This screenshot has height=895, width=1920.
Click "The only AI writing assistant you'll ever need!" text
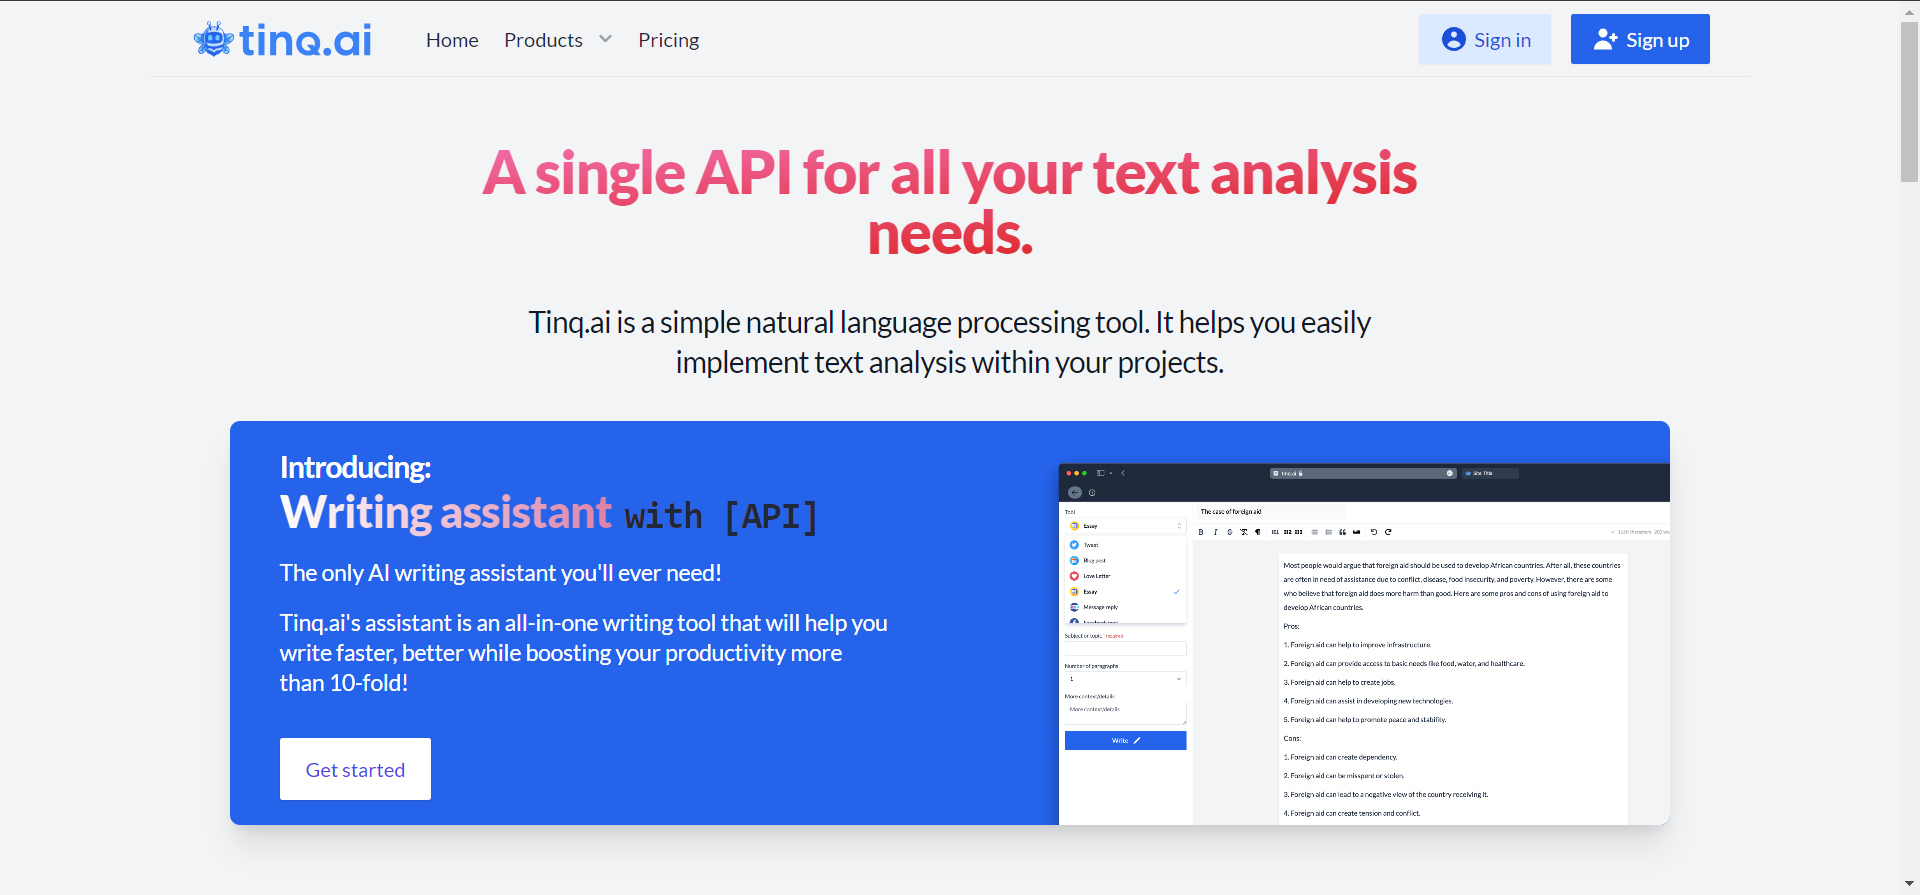click(x=500, y=573)
